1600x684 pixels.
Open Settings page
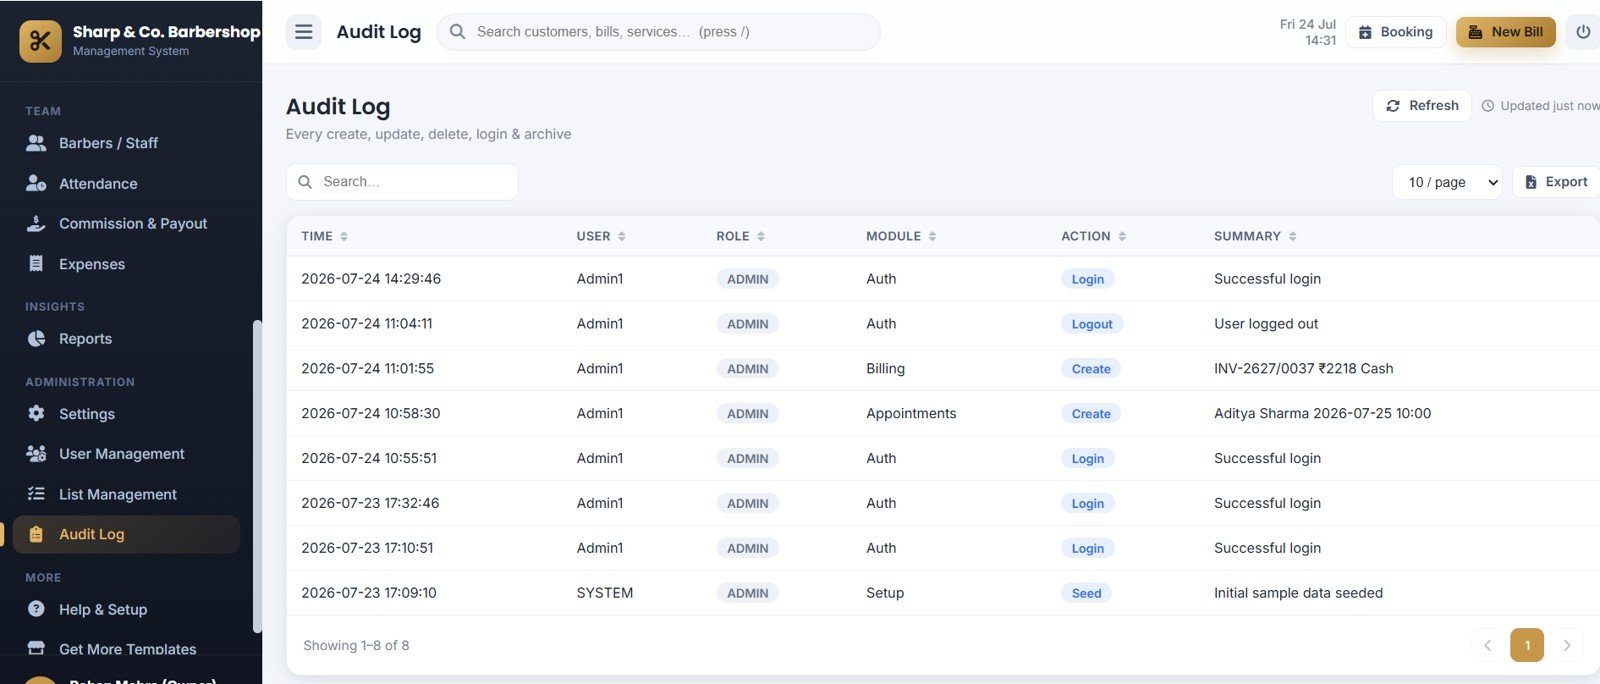126,414
